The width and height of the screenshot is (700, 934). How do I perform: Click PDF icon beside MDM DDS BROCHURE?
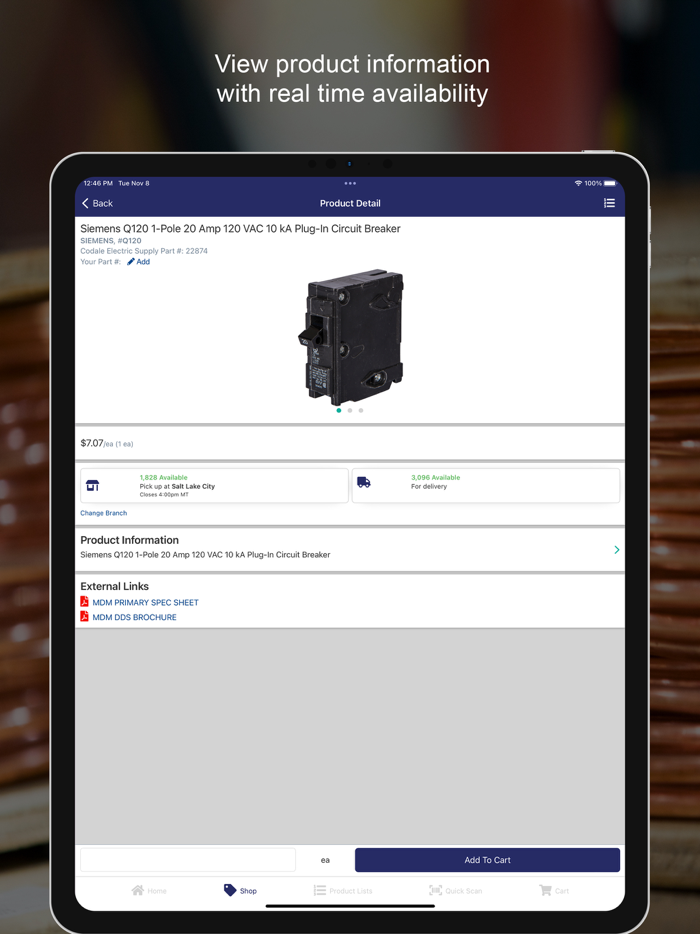tap(85, 617)
